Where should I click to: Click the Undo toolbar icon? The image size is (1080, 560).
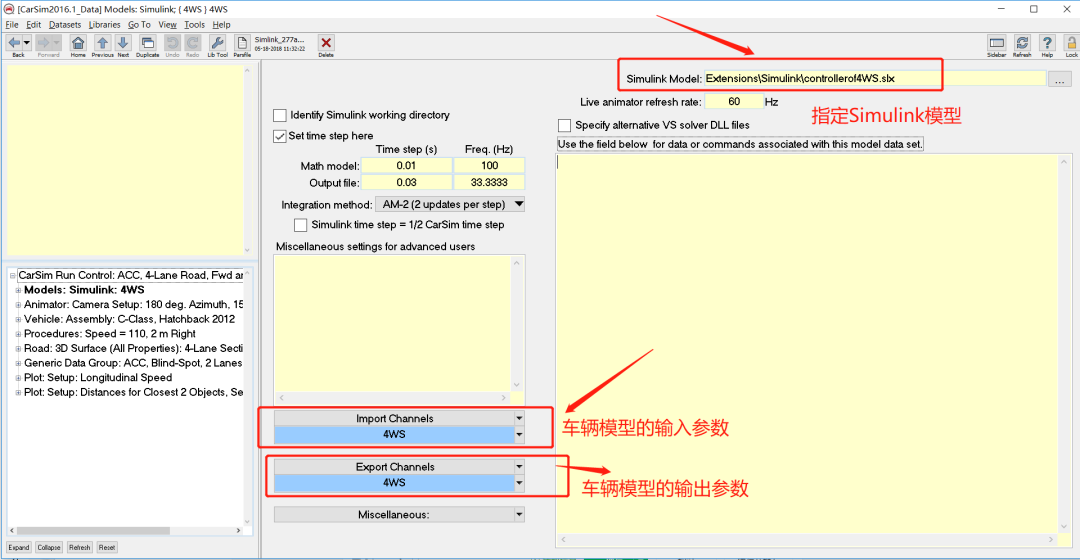click(x=172, y=43)
